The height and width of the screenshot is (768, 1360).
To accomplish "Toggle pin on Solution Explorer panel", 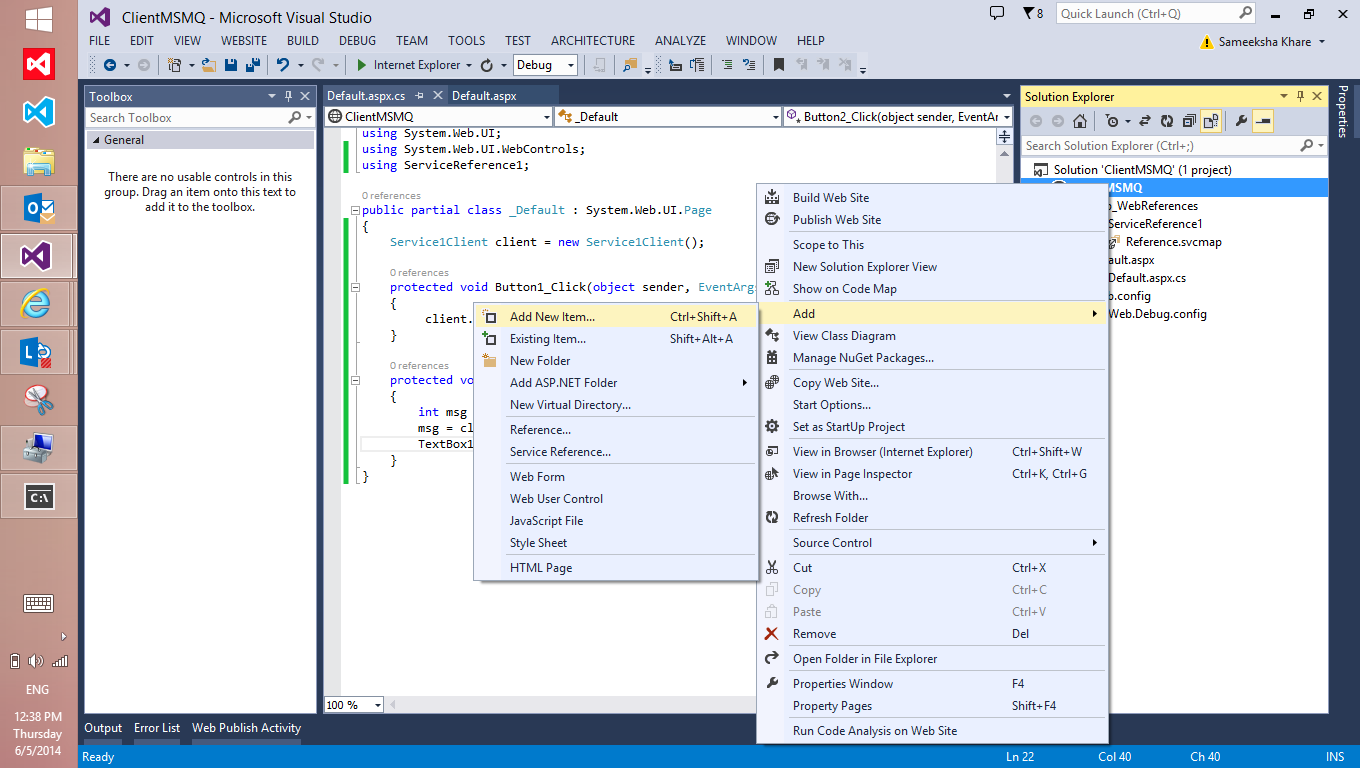I will tap(1298, 96).
